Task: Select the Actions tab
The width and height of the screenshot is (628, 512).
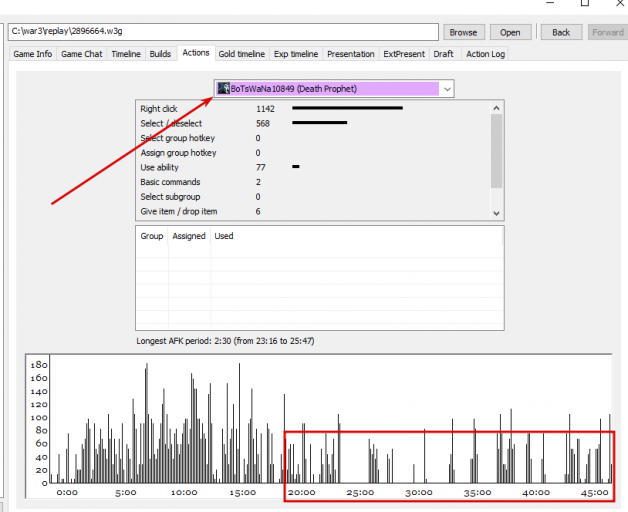Action: tap(196, 53)
